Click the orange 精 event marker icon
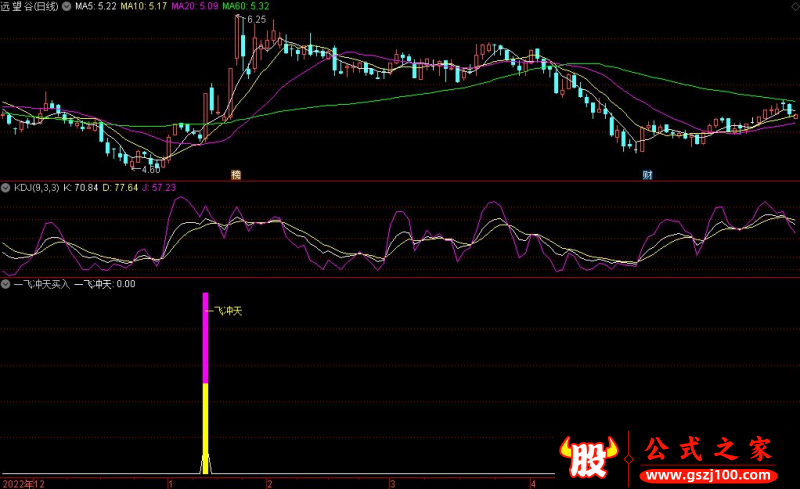800x489 pixels. coord(236,174)
